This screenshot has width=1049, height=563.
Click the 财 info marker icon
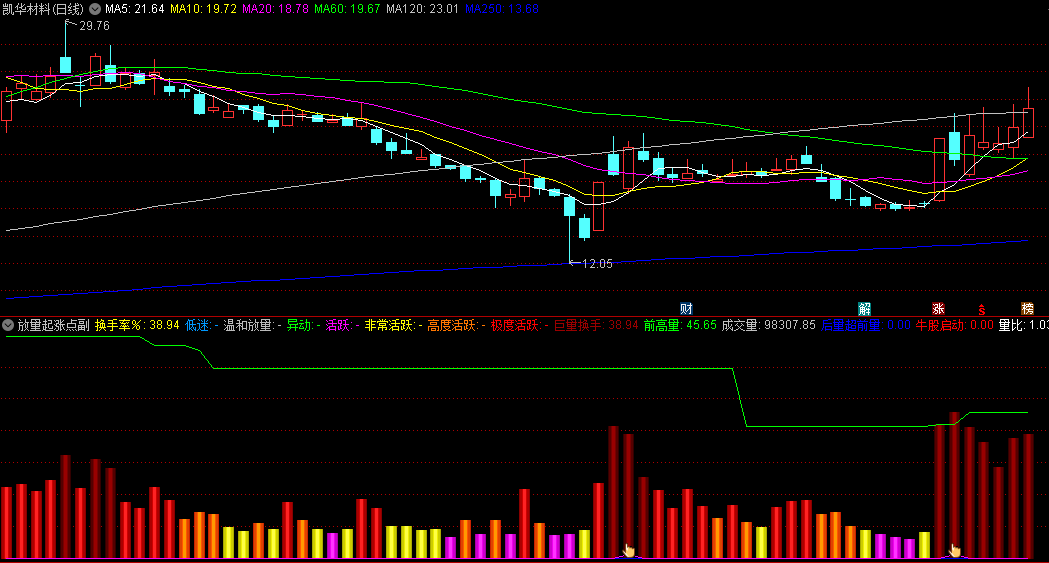686,309
